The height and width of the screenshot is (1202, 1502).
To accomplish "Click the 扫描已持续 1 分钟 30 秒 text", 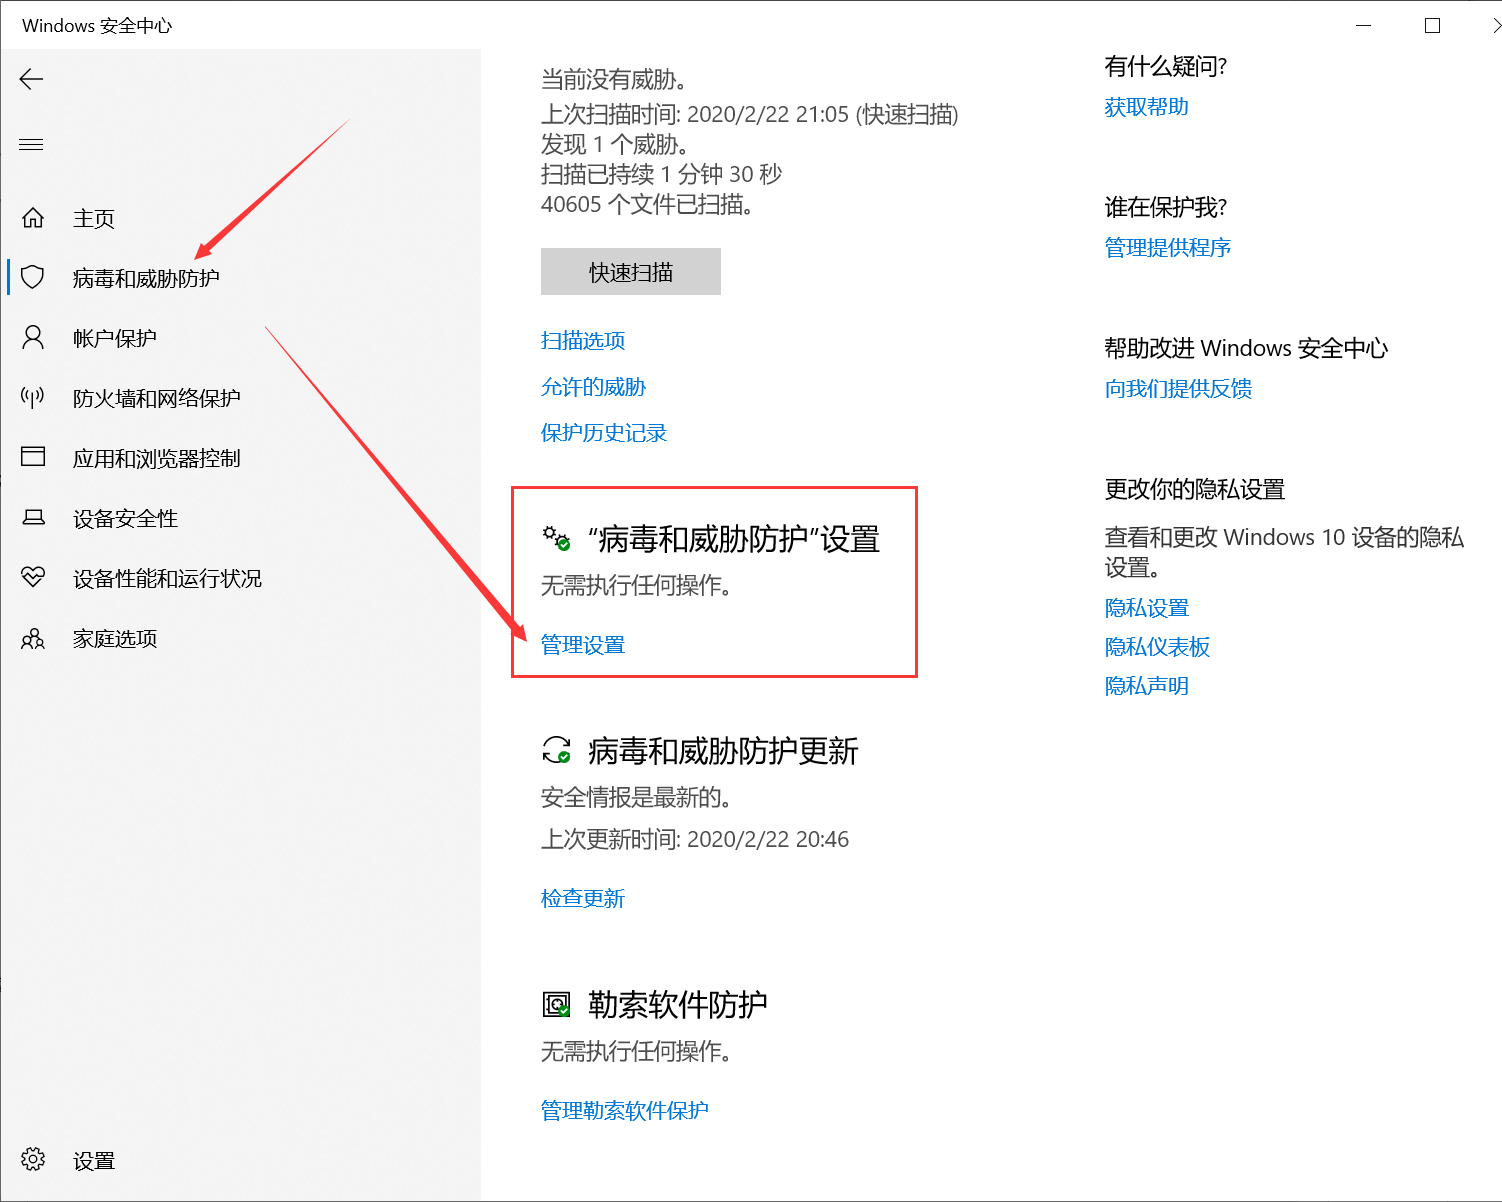I will [661, 174].
